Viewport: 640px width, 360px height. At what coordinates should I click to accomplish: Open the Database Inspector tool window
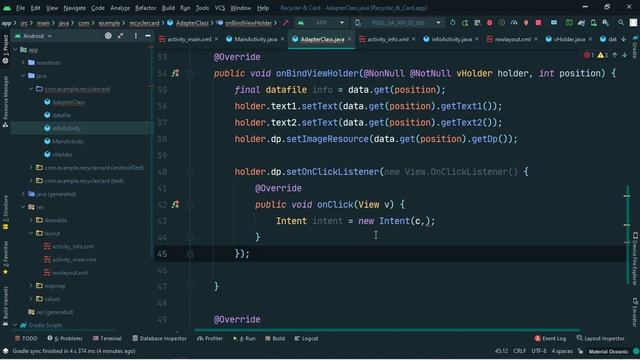coord(159,338)
